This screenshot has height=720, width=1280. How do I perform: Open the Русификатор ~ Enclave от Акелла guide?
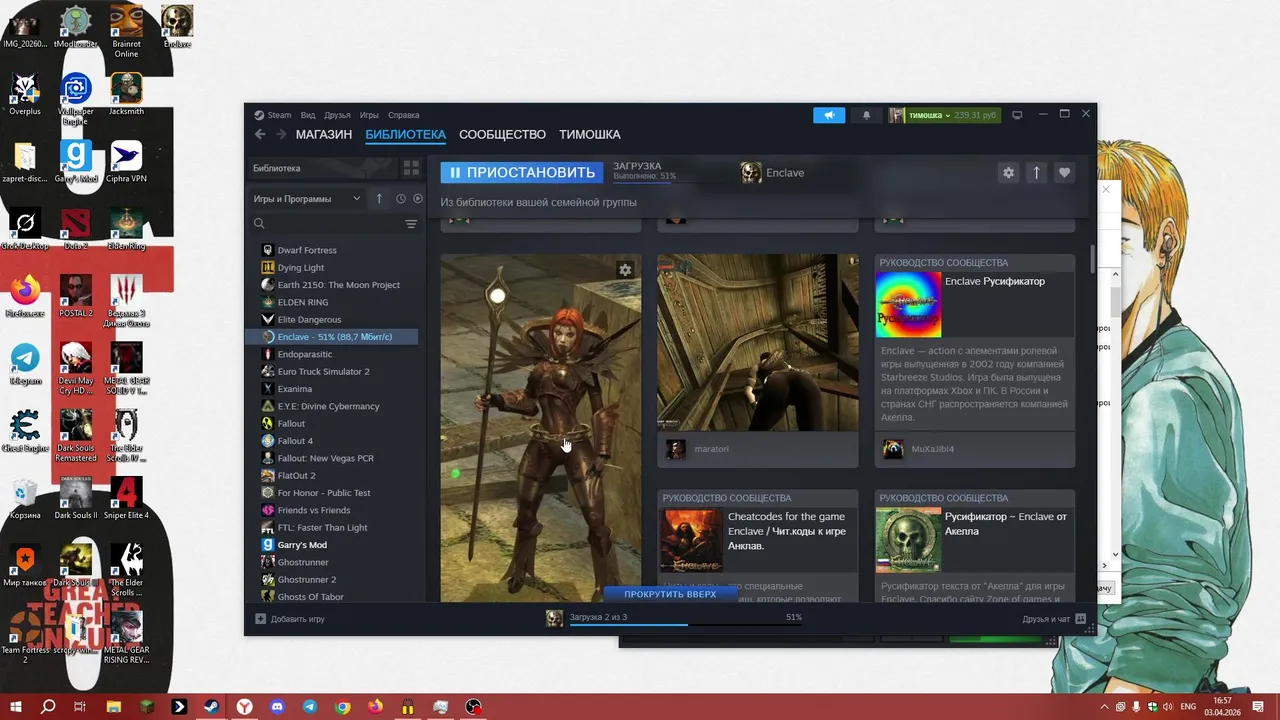point(975,545)
